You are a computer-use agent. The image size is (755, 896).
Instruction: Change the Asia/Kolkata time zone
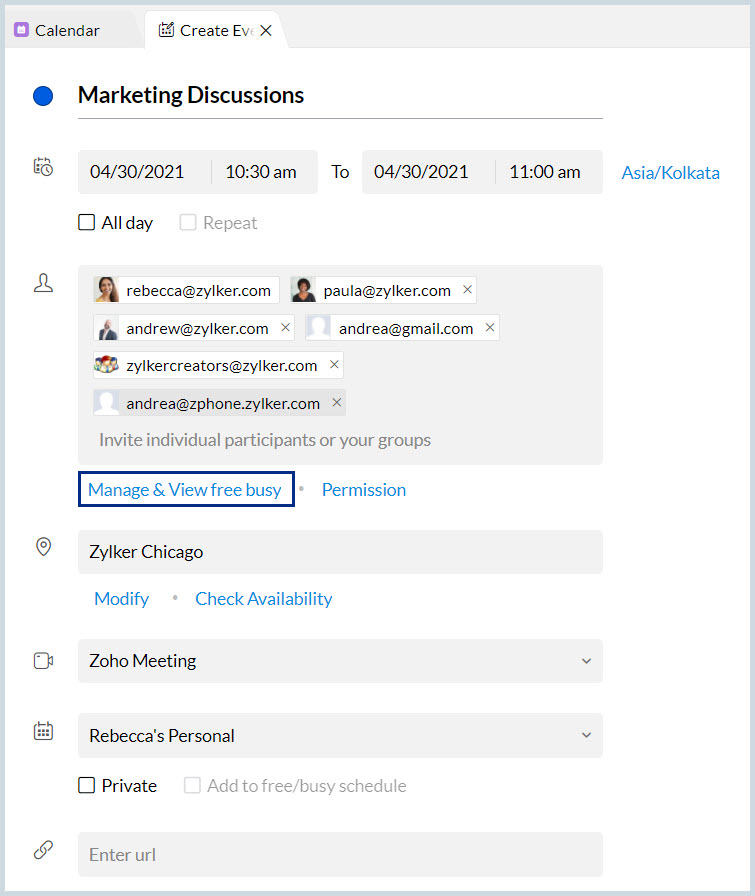[670, 172]
